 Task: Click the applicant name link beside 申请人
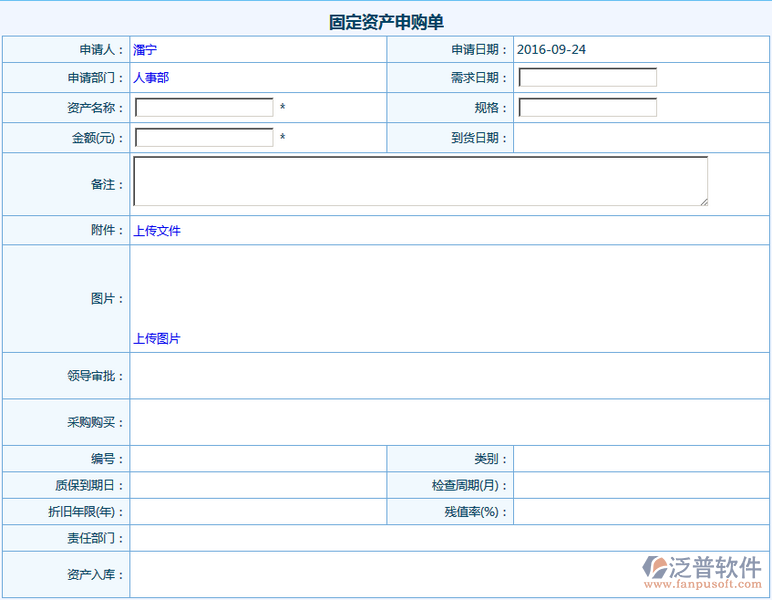coord(145,49)
